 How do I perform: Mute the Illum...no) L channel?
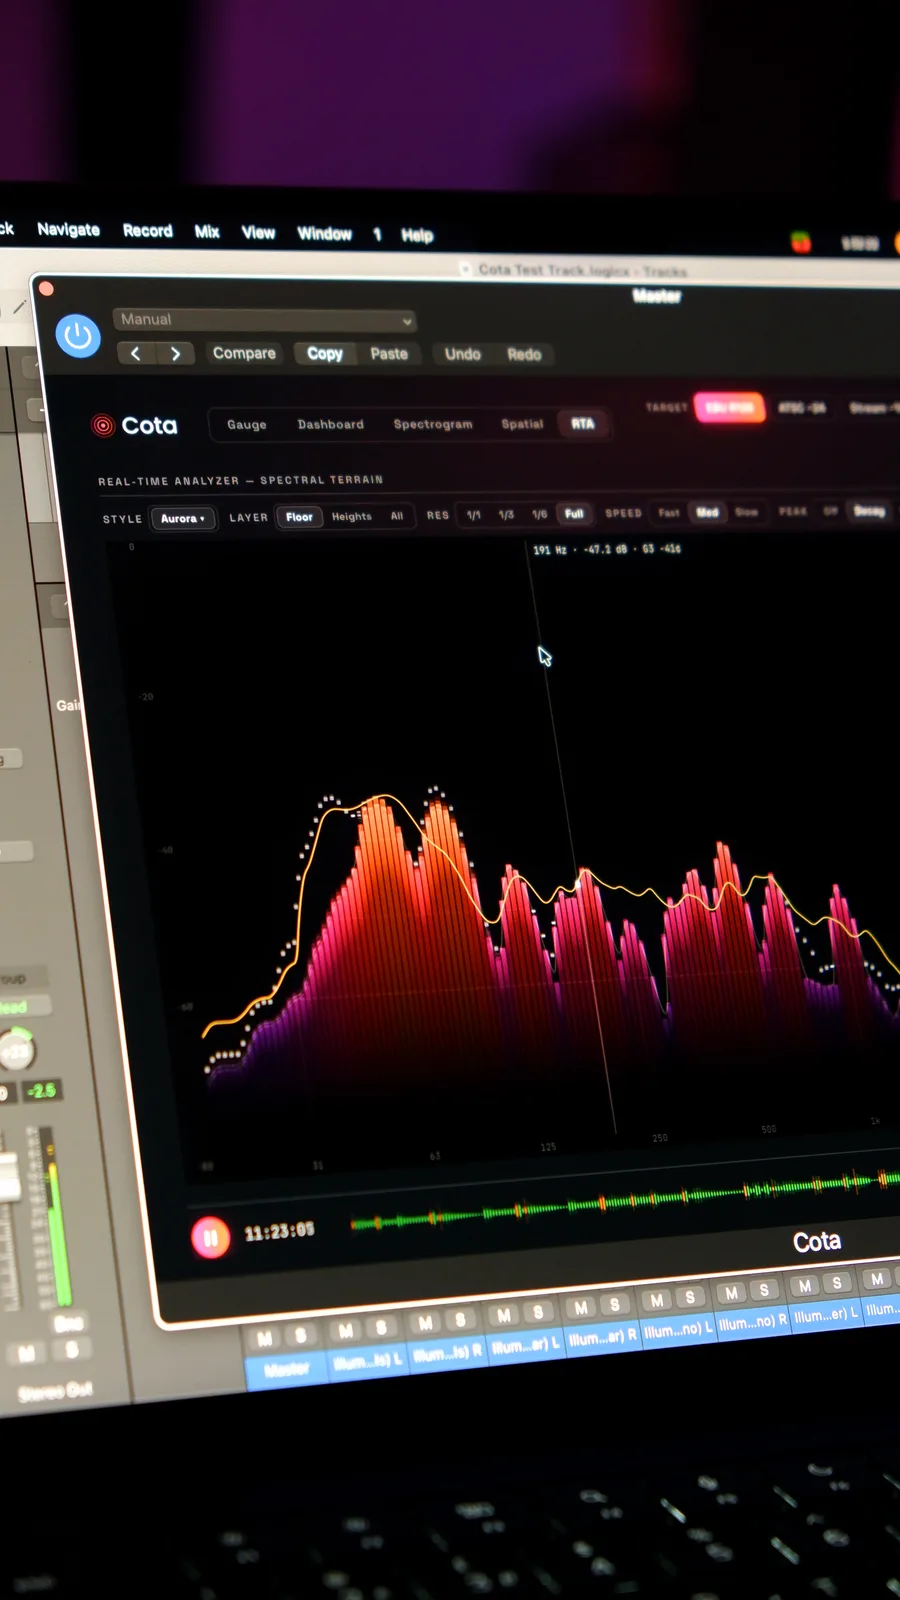point(656,1300)
